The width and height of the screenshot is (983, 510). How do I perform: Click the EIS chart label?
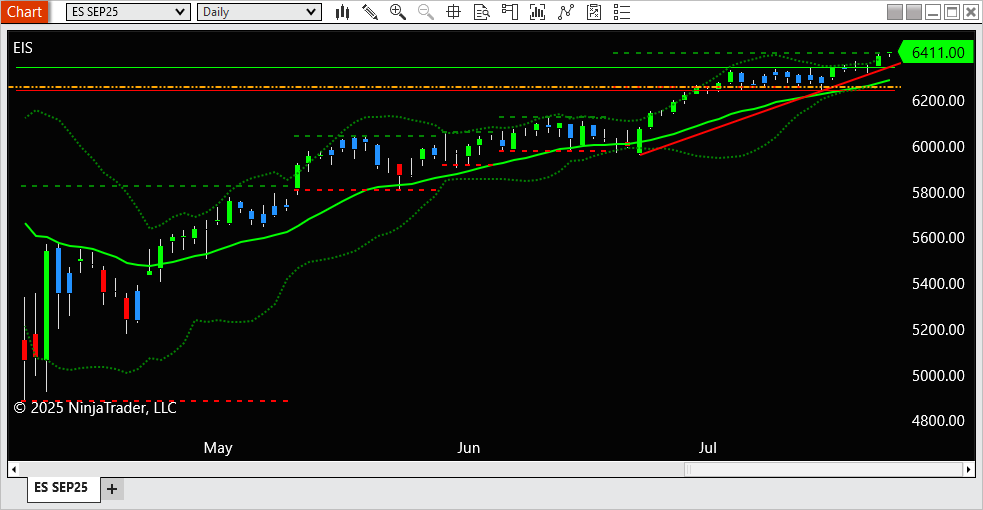coord(23,48)
